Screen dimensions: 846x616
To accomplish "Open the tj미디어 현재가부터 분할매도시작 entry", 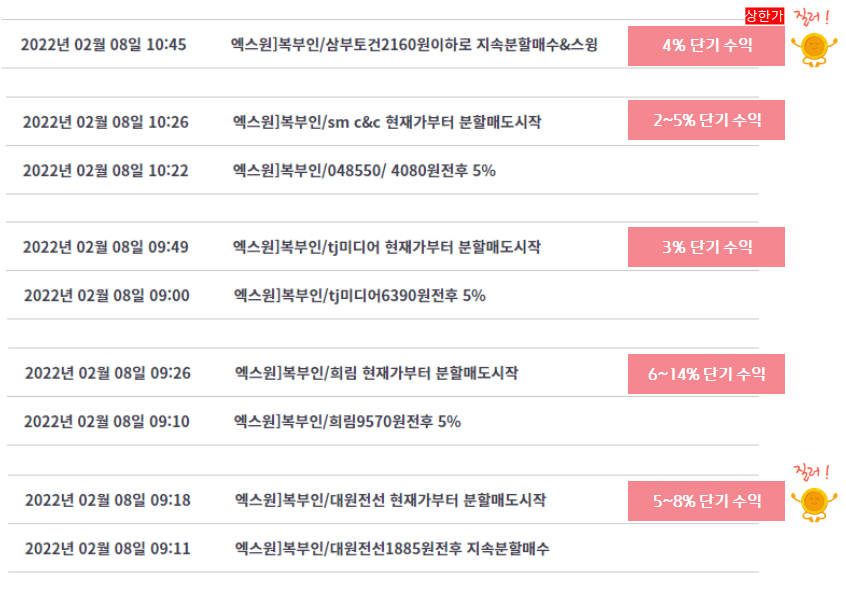I will [x=387, y=247].
